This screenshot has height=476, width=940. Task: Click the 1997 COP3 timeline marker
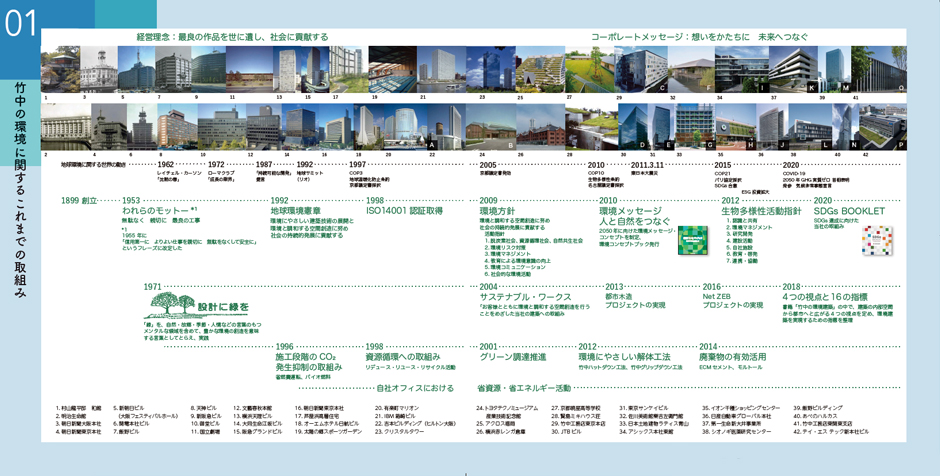coord(357,164)
